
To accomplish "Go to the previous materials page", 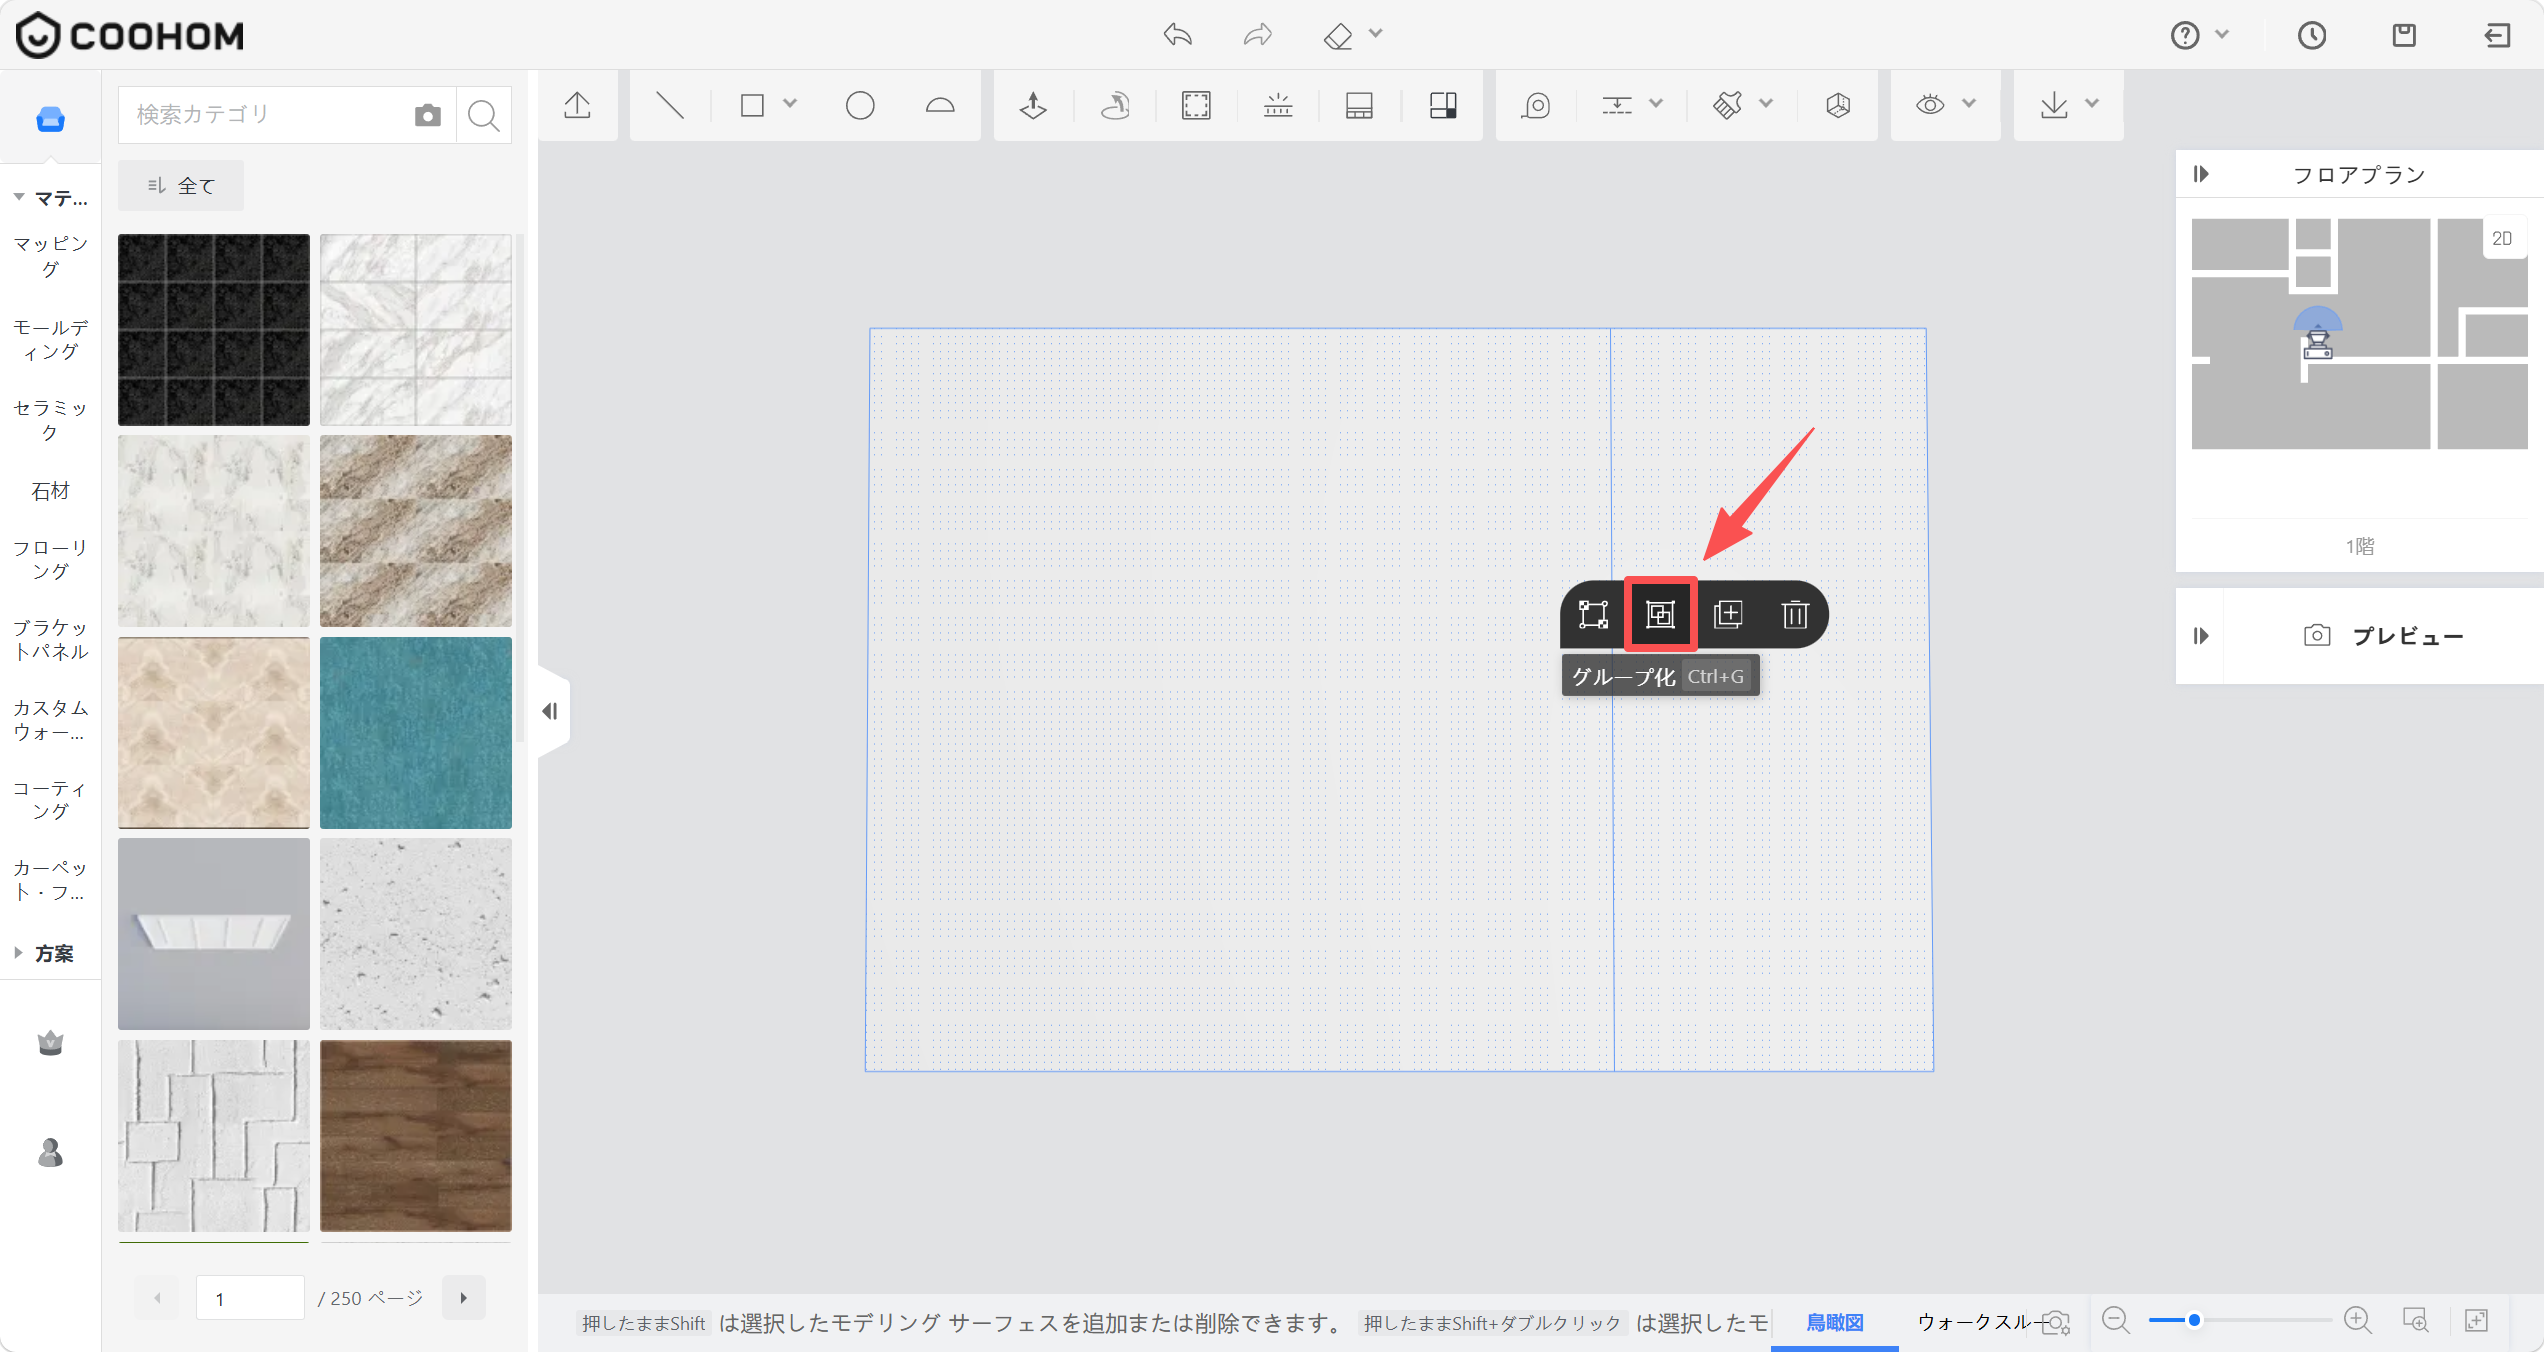I will pos(157,1298).
